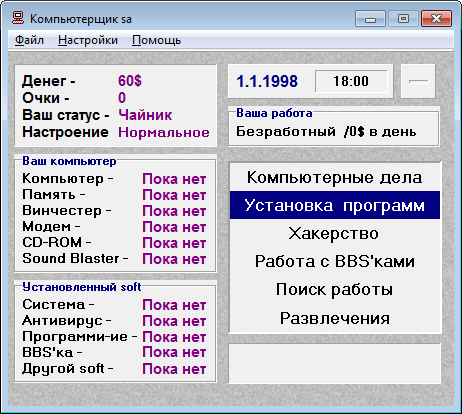462x414 pixels.
Task: Click the 1.1.1998 date label
Action: [x=267, y=81]
